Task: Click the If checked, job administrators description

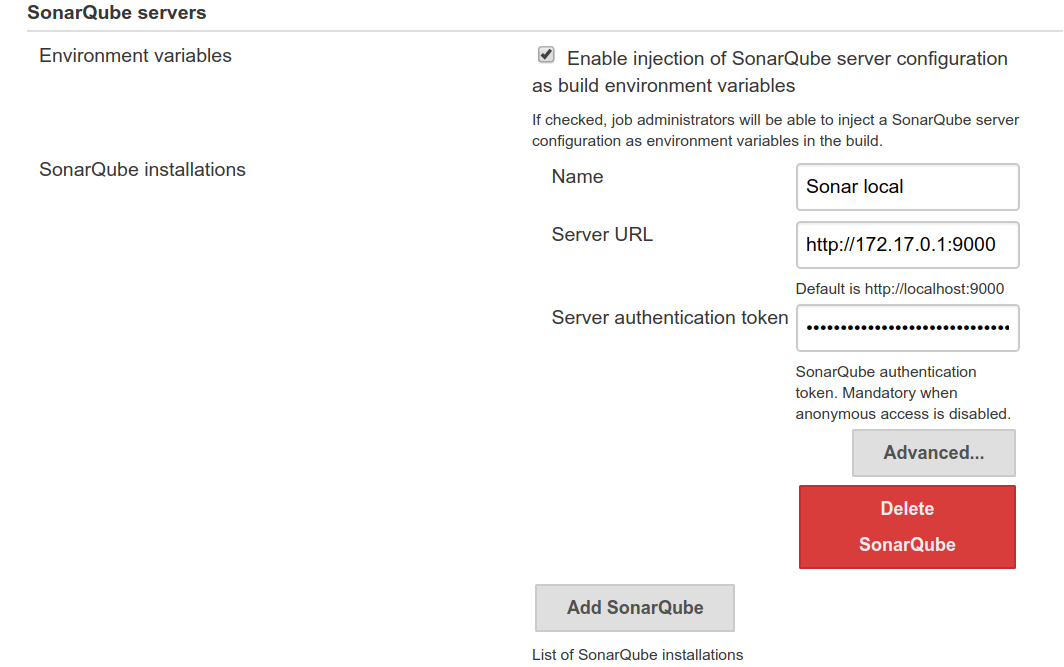Action: pyautogui.click(x=775, y=130)
